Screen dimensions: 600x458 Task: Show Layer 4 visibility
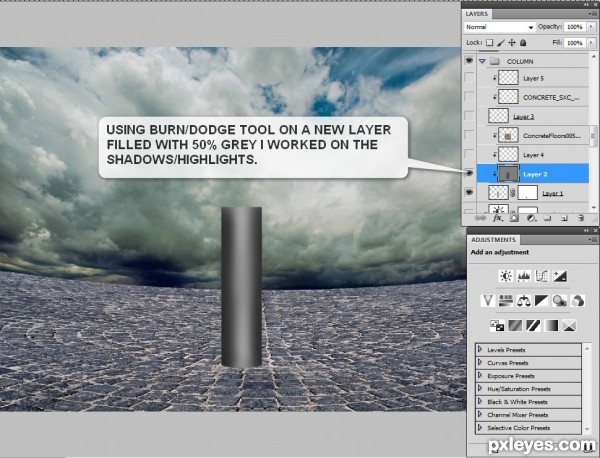click(469, 154)
